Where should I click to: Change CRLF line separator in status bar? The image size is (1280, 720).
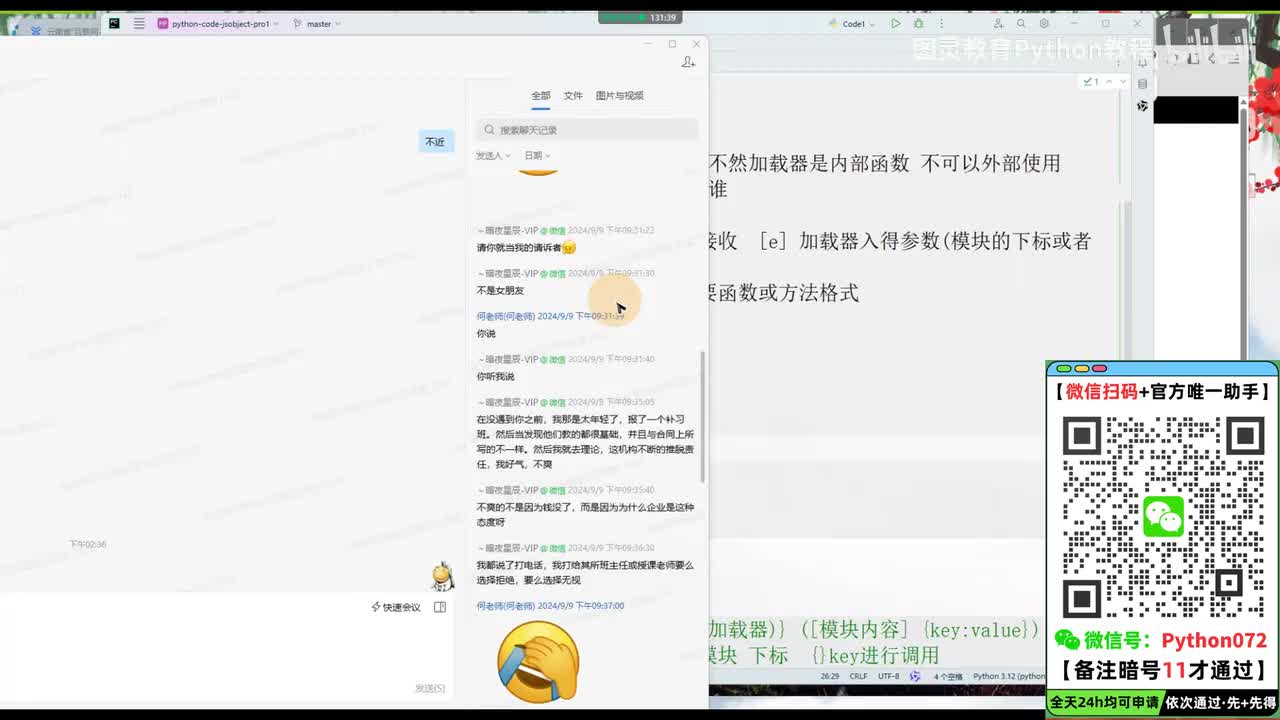coord(858,677)
